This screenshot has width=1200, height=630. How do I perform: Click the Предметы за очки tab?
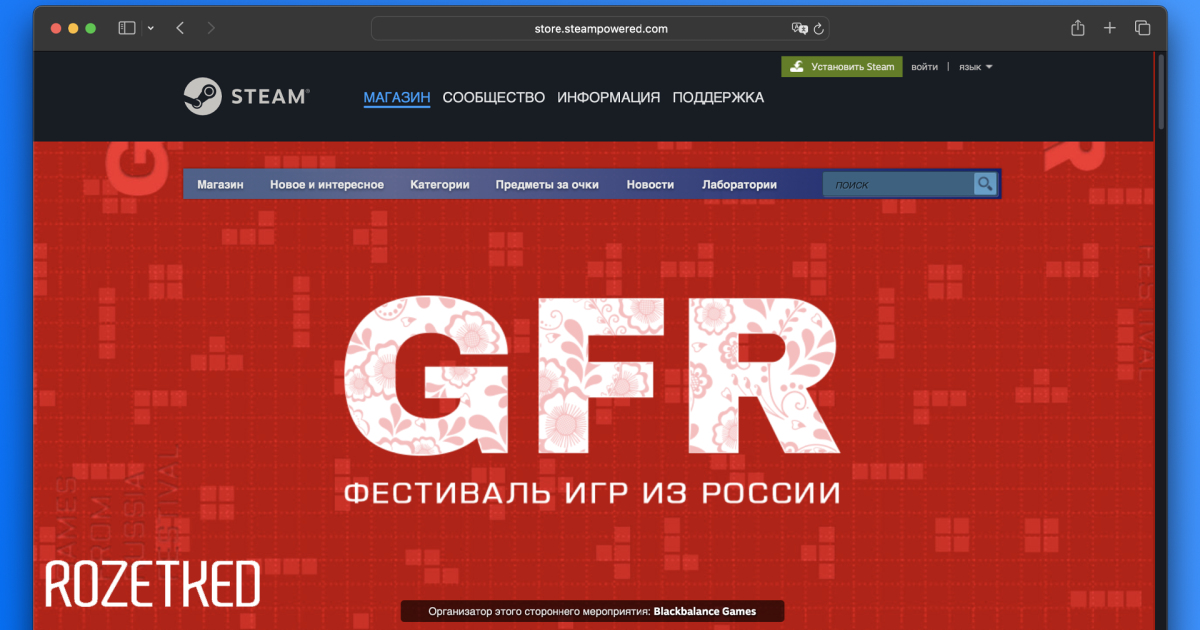pos(547,185)
